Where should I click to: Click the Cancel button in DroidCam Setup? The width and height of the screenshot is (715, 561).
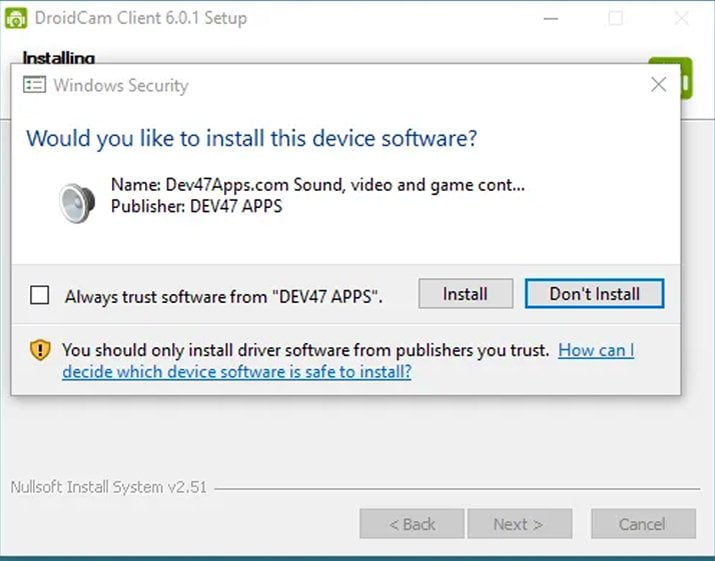coord(643,524)
